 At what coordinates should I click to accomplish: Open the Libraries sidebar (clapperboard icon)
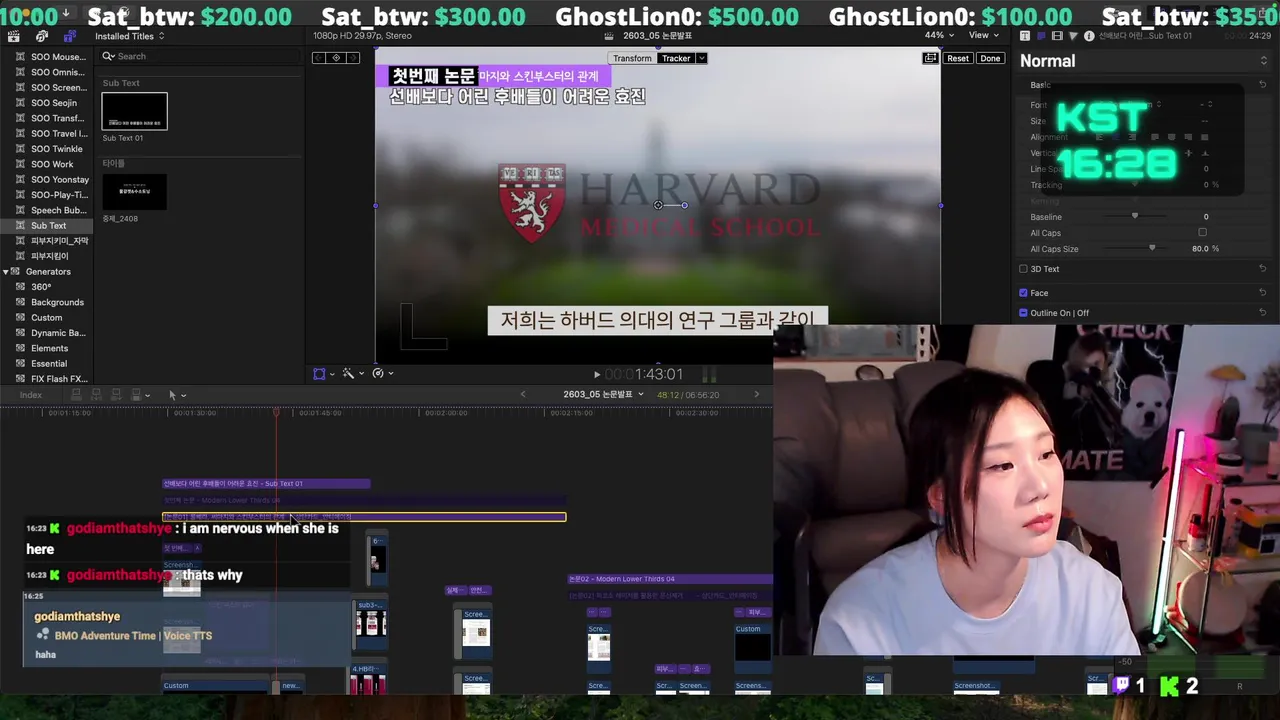click(x=13, y=36)
